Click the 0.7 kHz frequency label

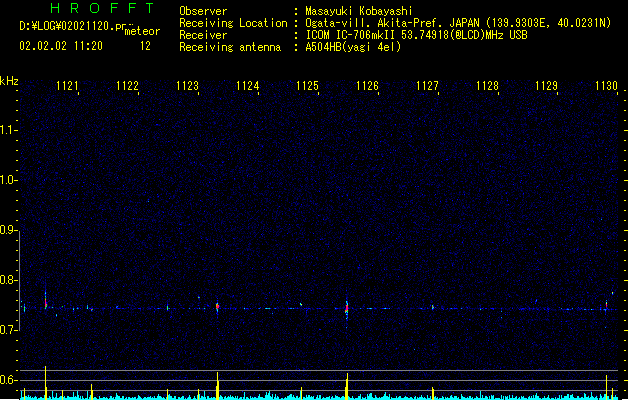[x=8, y=330]
